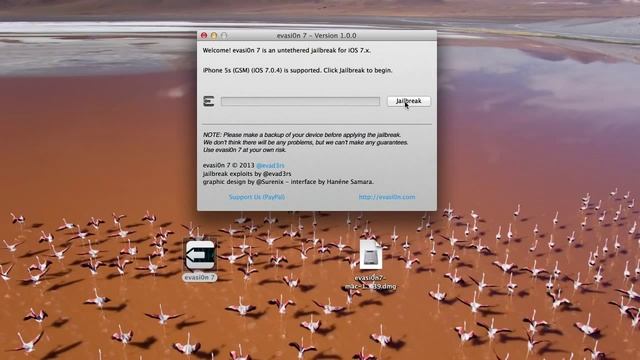Click the 'Use evasi0n 7 at your own risk' line
This screenshot has width=640, height=360.
point(244,150)
